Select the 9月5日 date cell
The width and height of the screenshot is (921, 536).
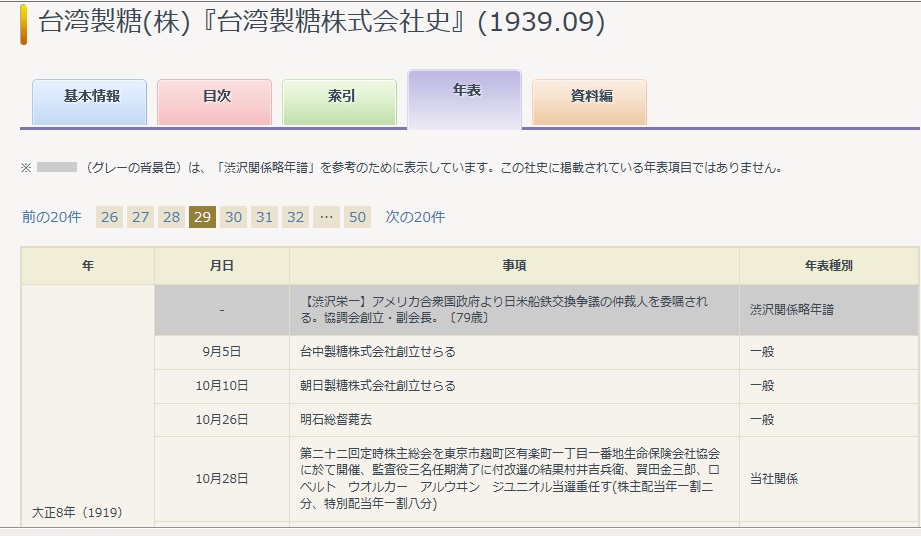[x=222, y=352]
